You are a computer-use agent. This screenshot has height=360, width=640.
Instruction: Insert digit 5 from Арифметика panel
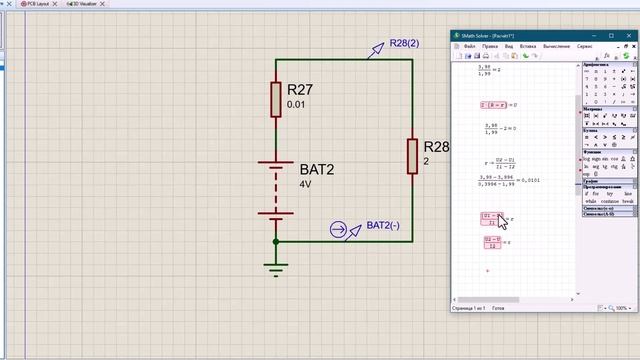click(596, 87)
